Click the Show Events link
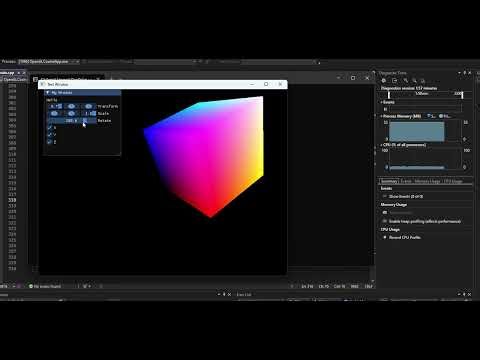Viewport: 480px width, 360px height. [x=406, y=197]
